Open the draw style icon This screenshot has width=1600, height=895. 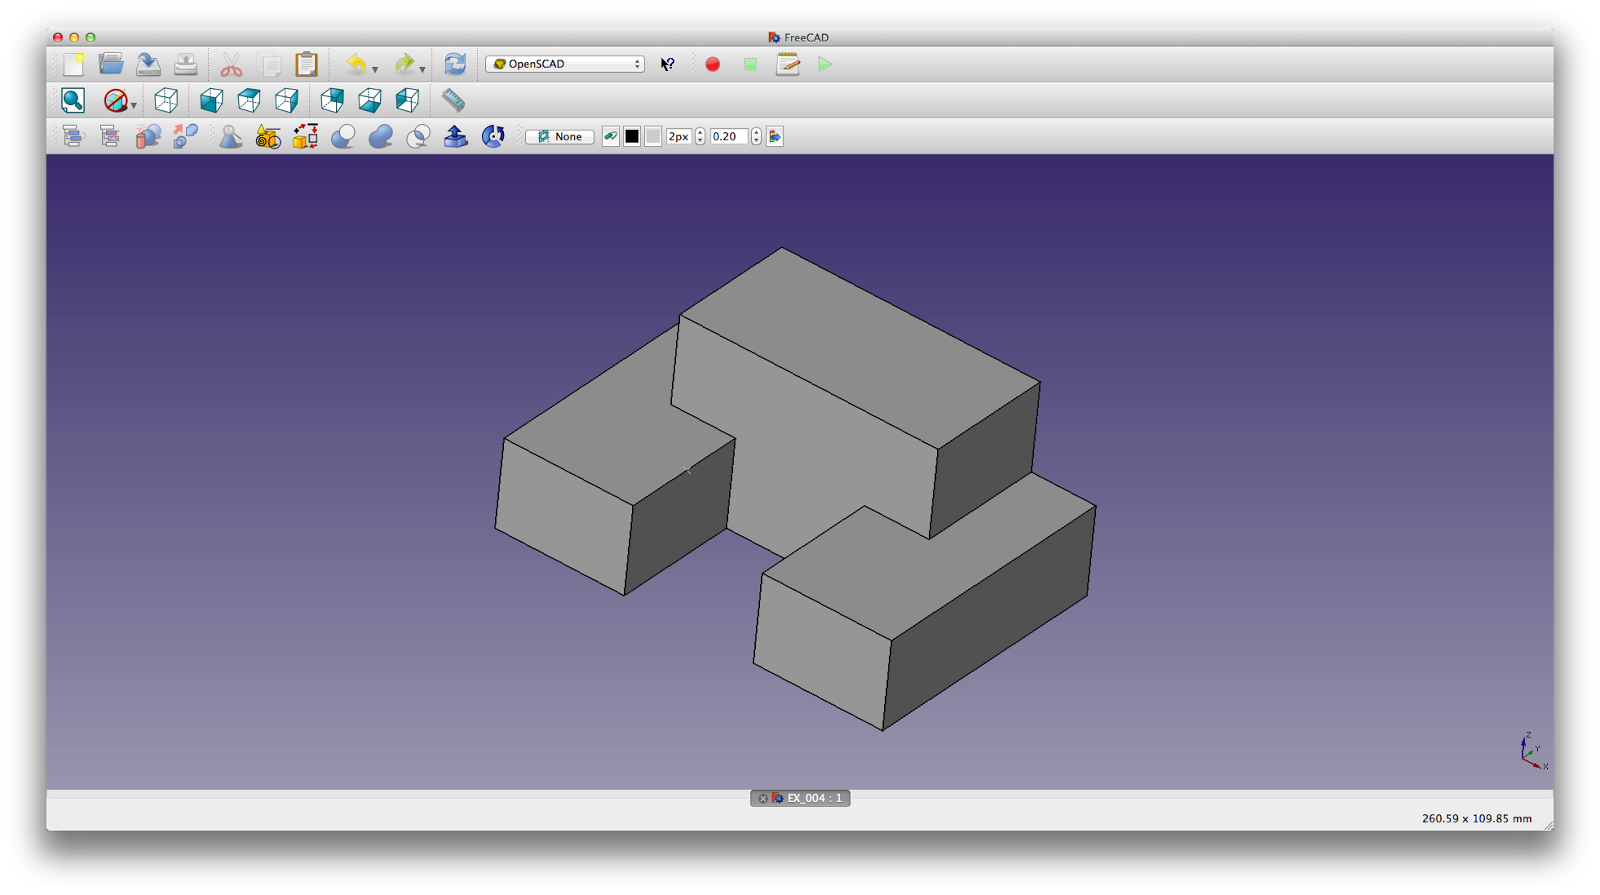click(x=115, y=100)
